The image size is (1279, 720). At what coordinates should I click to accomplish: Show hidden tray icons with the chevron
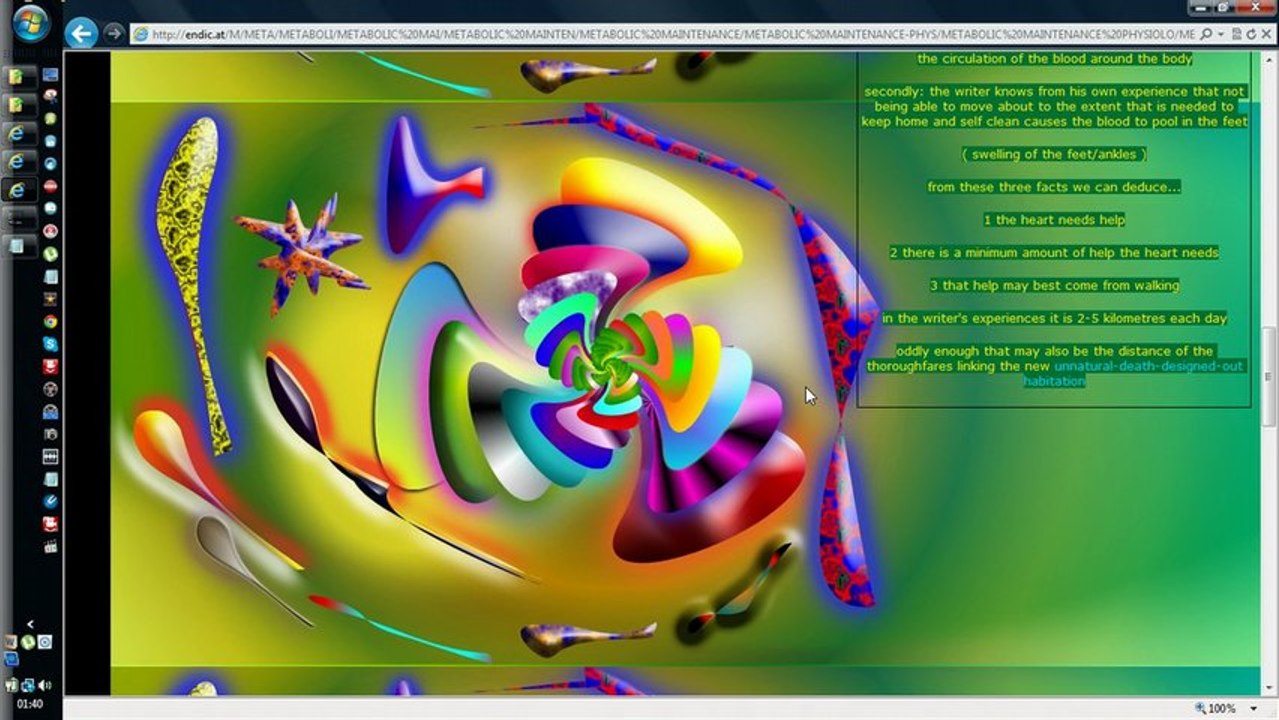tap(30, 624)
